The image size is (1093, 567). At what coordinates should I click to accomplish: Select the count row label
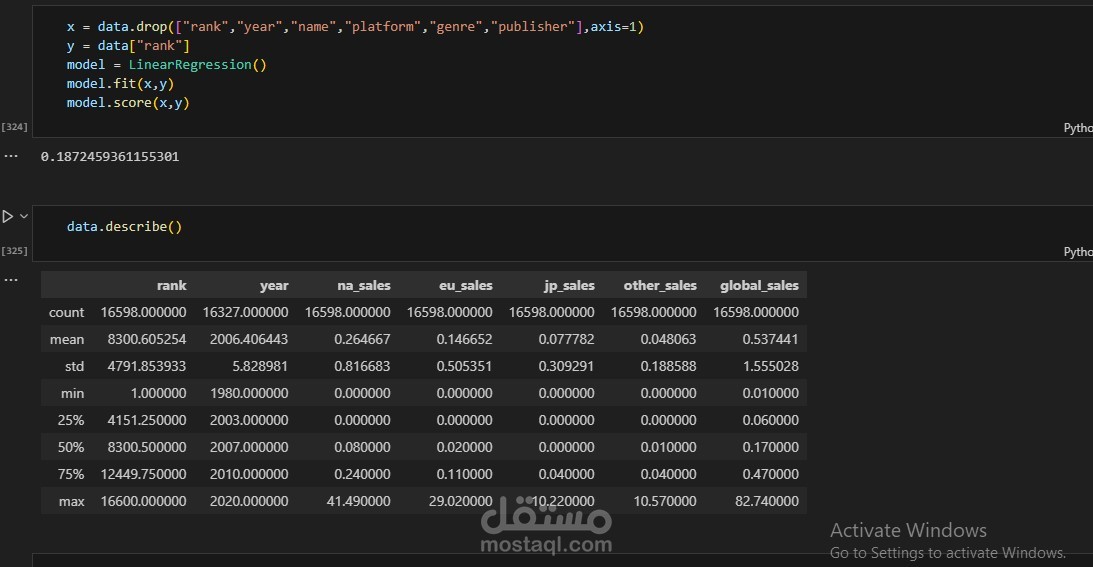[66, 312]
